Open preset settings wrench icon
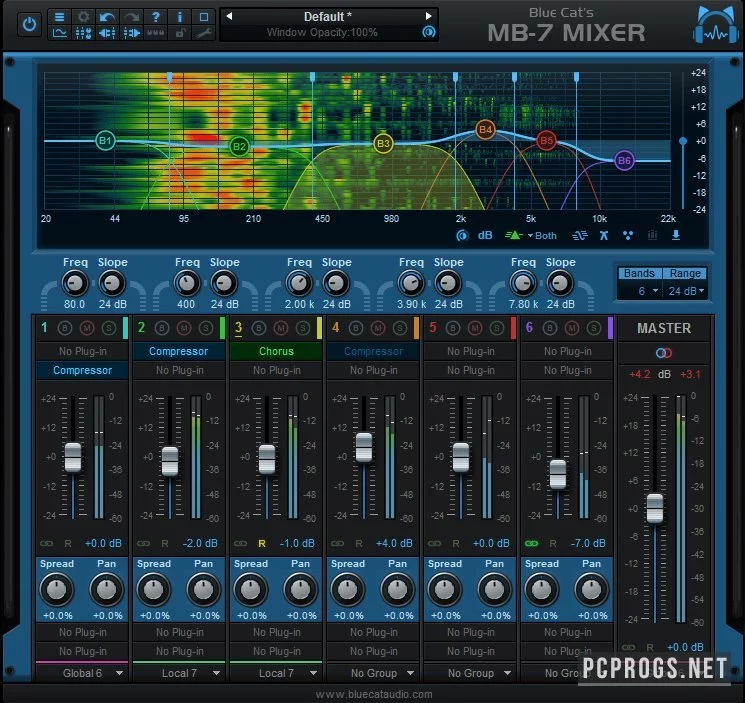Viewport: 745px width, 703px height. (204, 33)
